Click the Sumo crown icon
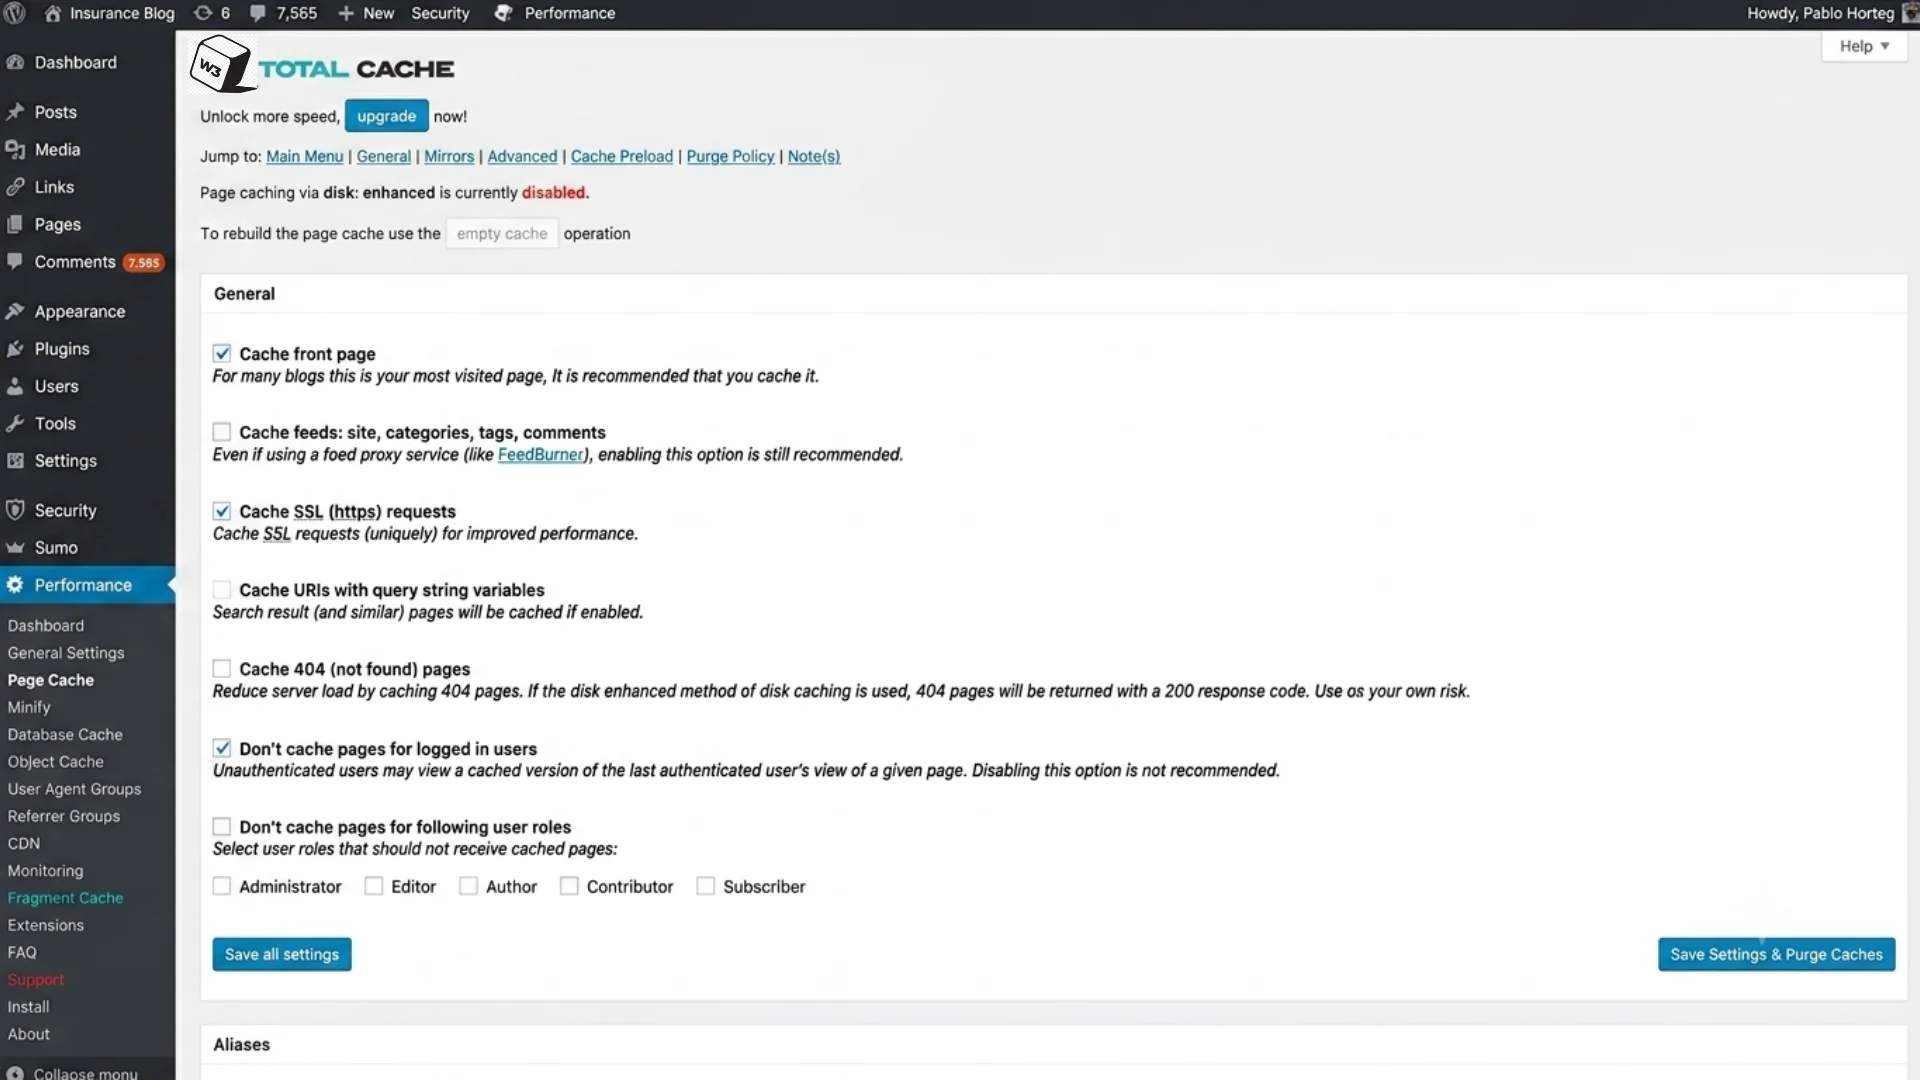The image size is (1920, 1080). point(15,548)
